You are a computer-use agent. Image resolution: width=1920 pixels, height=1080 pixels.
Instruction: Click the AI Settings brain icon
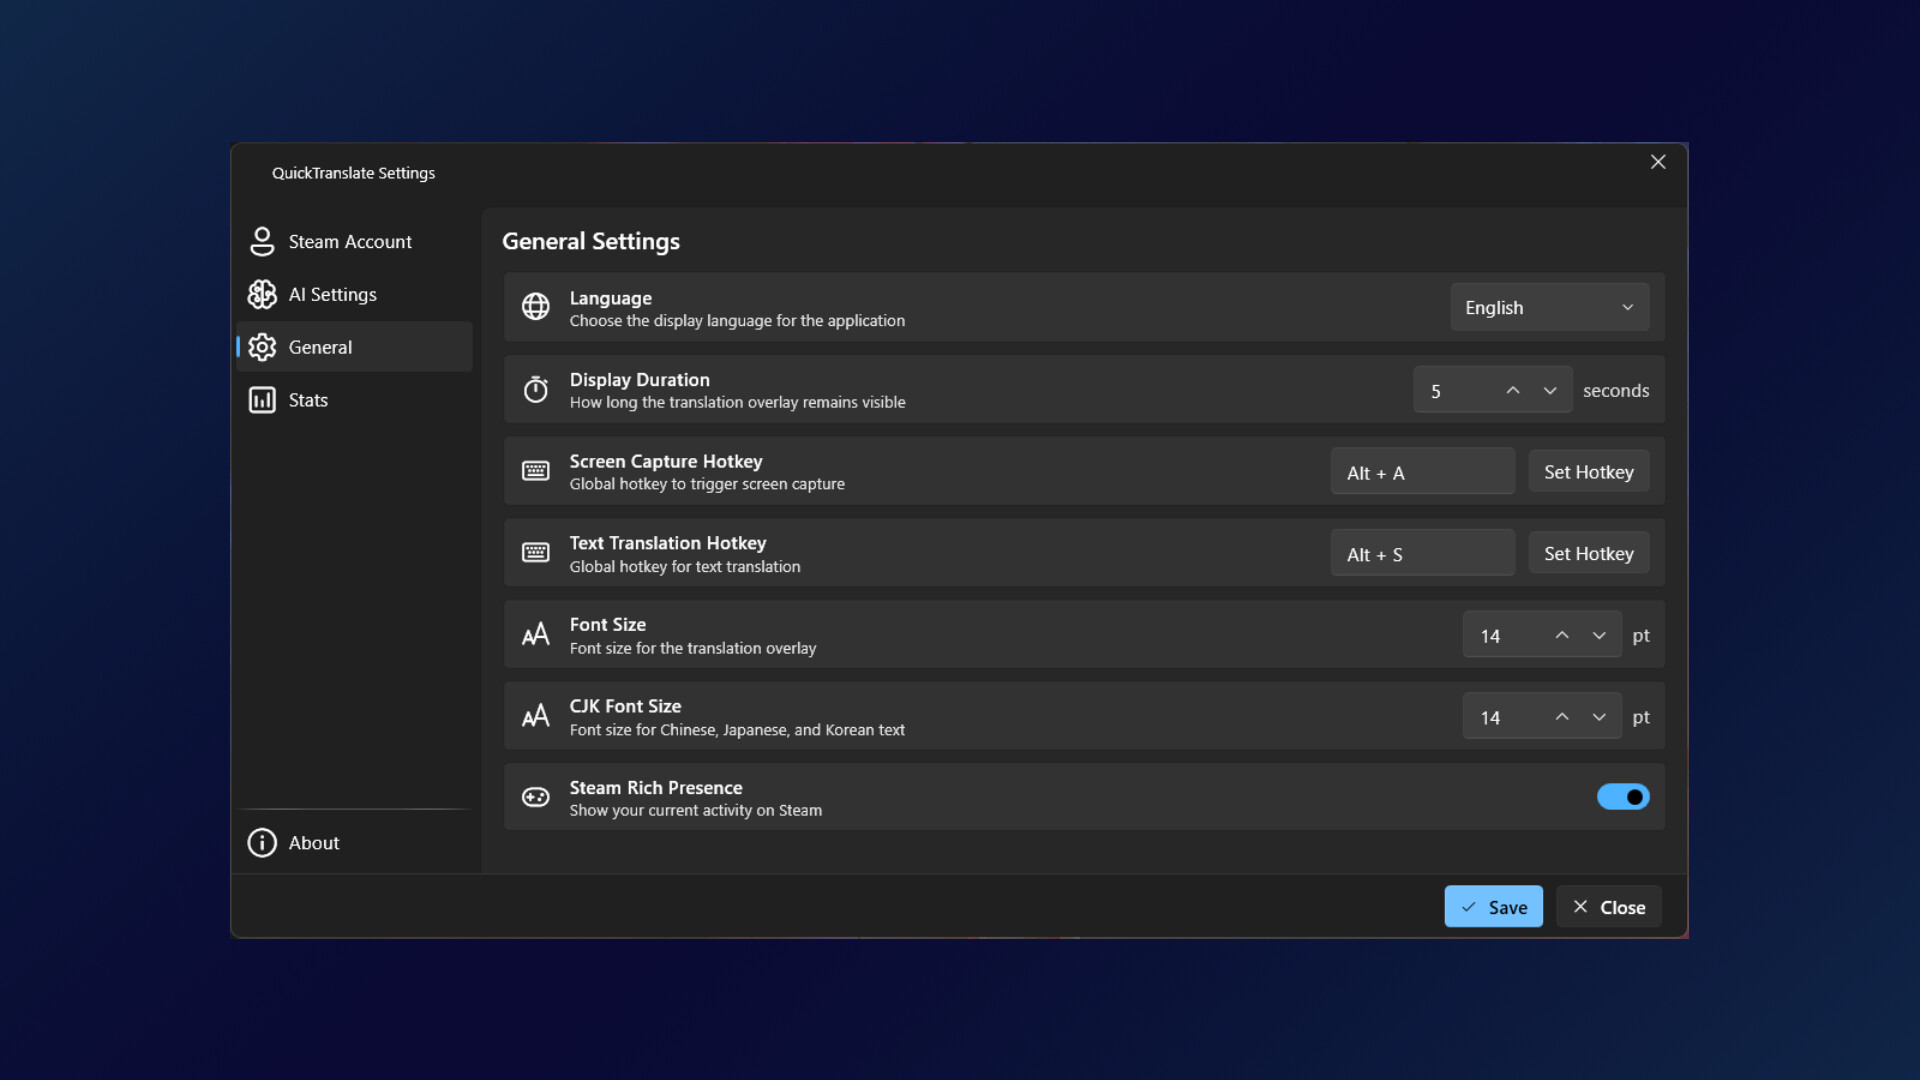click(x=262, y=294)
